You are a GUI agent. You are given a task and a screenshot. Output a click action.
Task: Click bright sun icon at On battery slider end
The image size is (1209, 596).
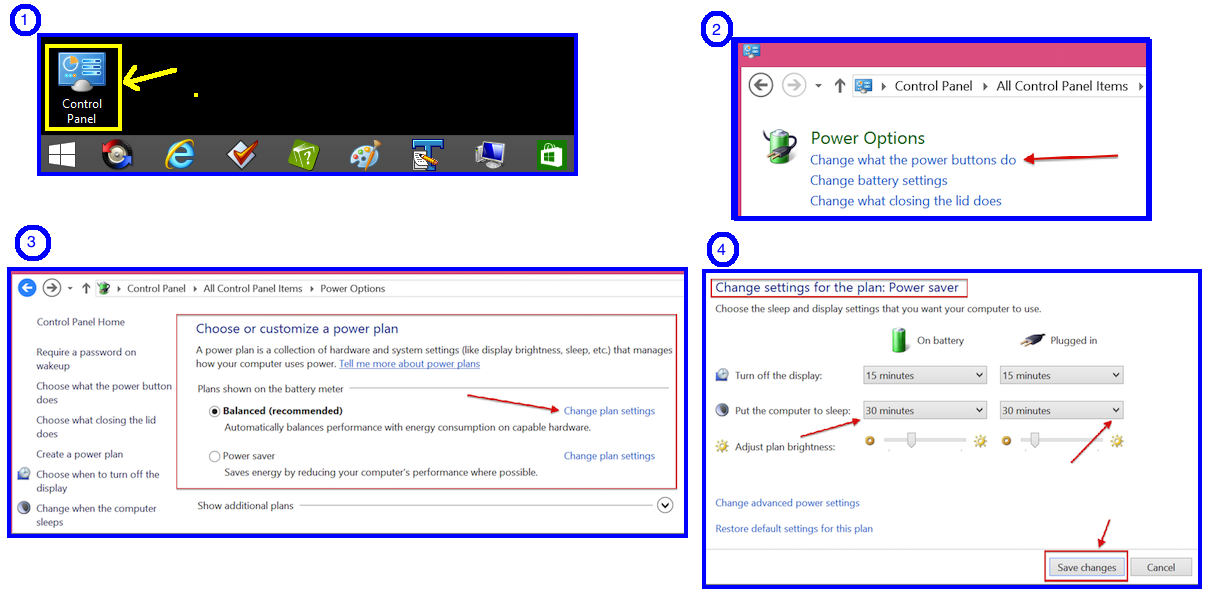980,441
